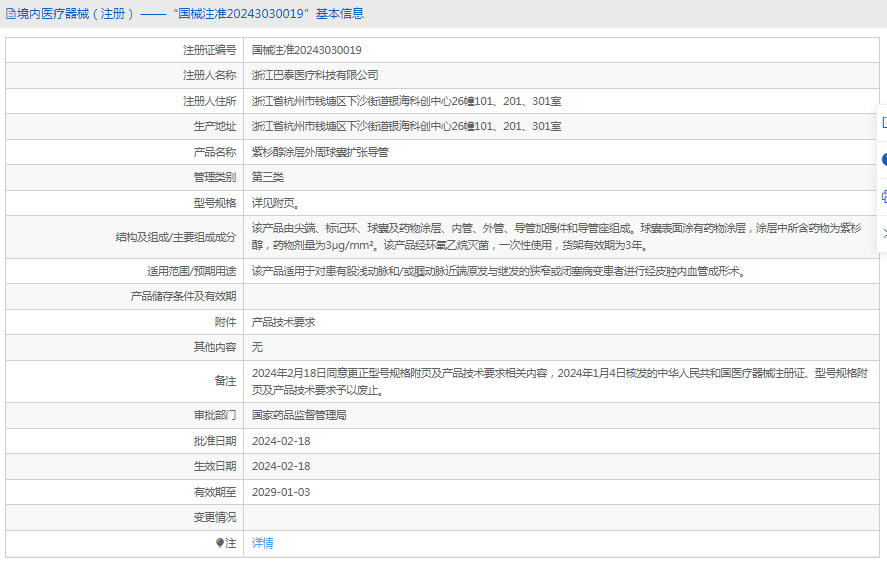Click the 附件 label

click(226, 323)
